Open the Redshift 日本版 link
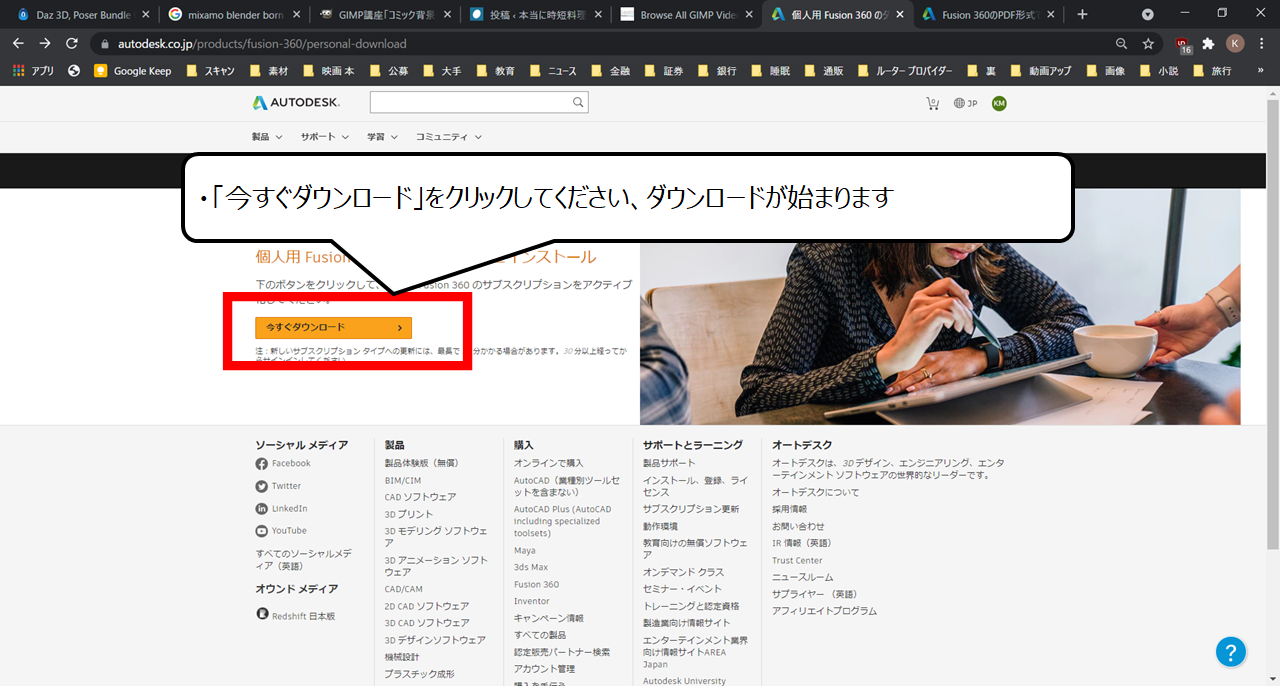This screenshot has height=686, width=1280. click(x=295, y=615)
